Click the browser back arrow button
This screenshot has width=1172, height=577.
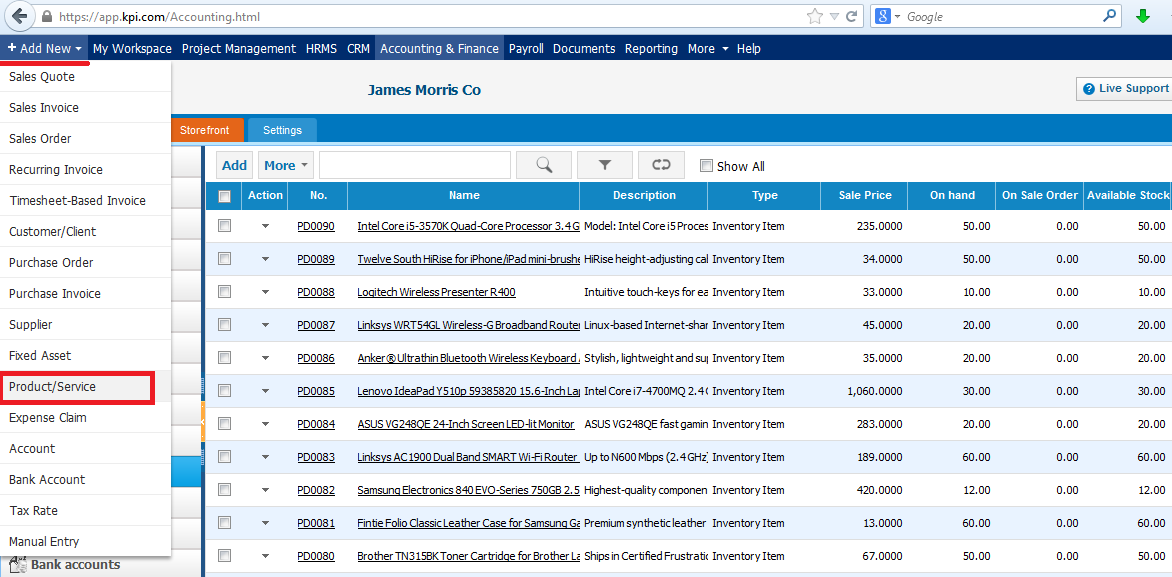18,16
